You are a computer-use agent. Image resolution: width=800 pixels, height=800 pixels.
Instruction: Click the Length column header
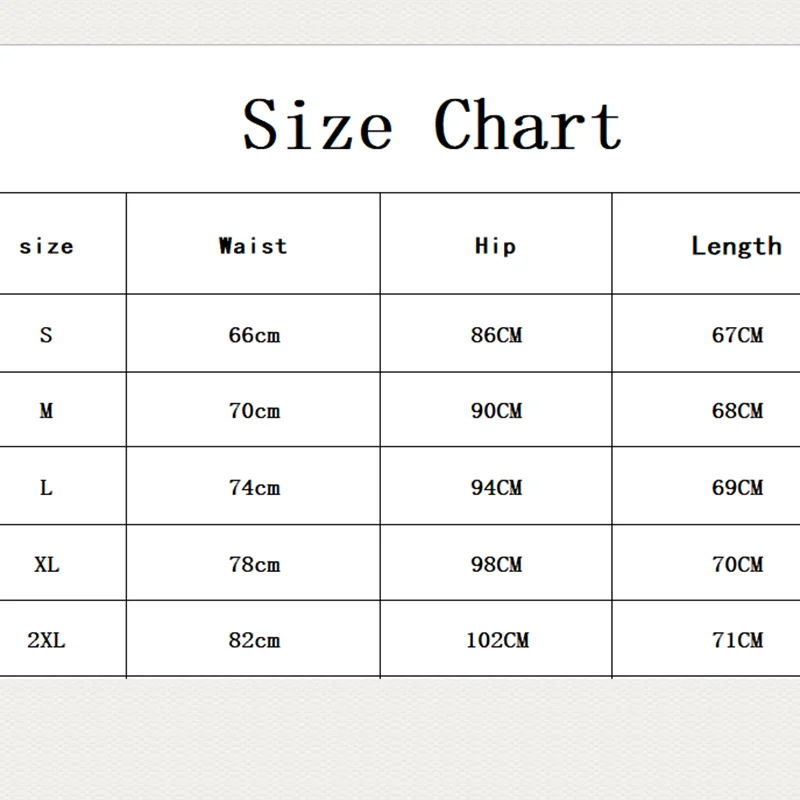[736, 246]
